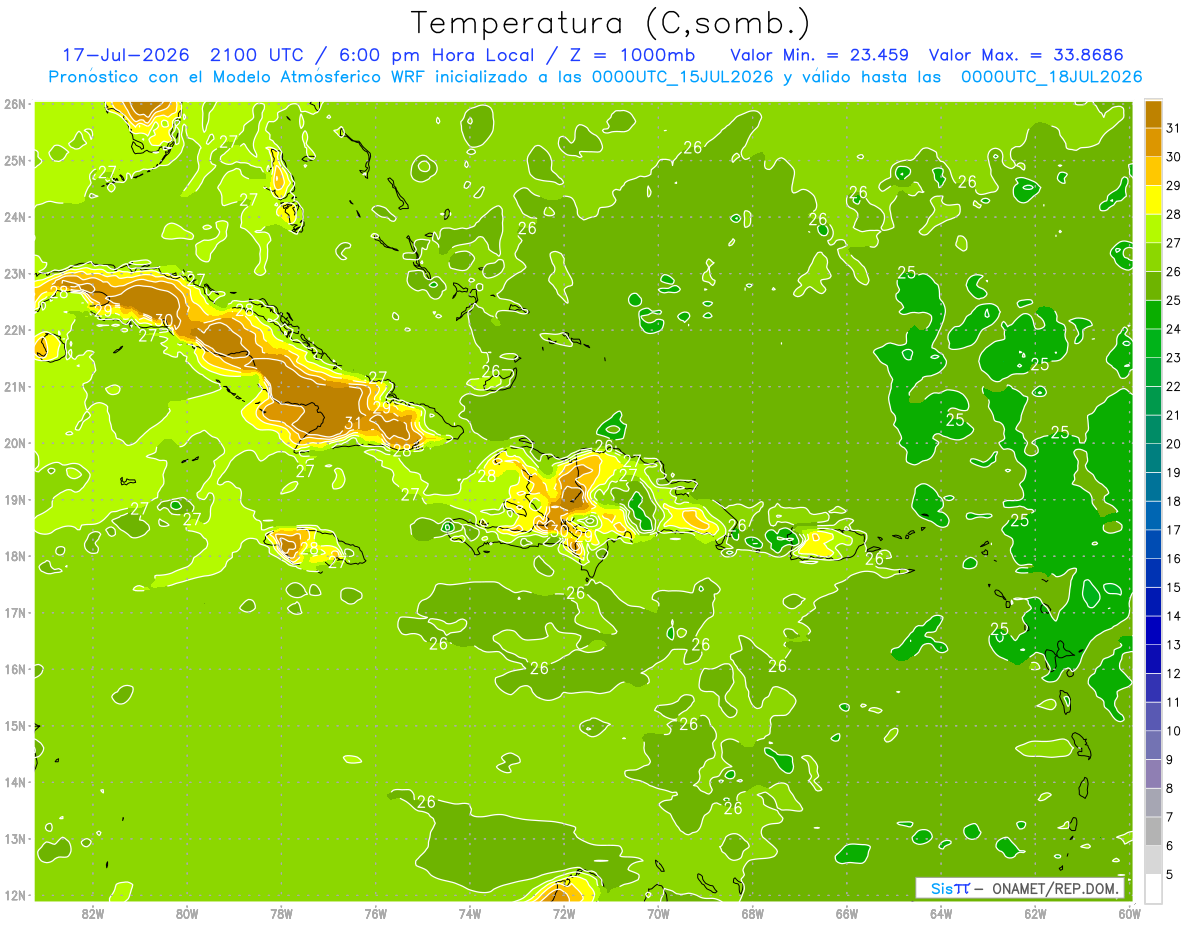This screenshot has height=927, width=1200.
Task: Select "Valor Min. = 23.459" text
Action: pyautogui.click(x=820, y=54)
